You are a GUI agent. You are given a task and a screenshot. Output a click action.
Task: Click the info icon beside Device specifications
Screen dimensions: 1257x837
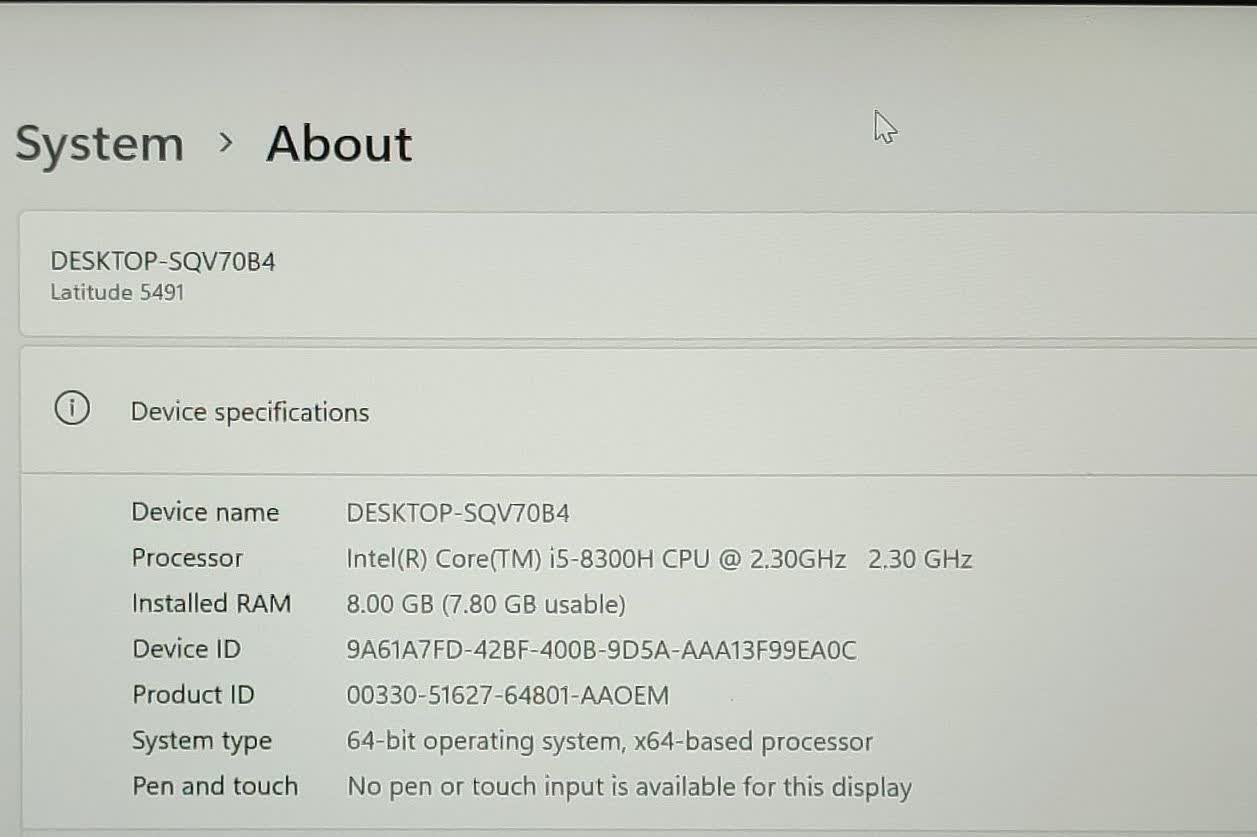(x=72, y=409)
